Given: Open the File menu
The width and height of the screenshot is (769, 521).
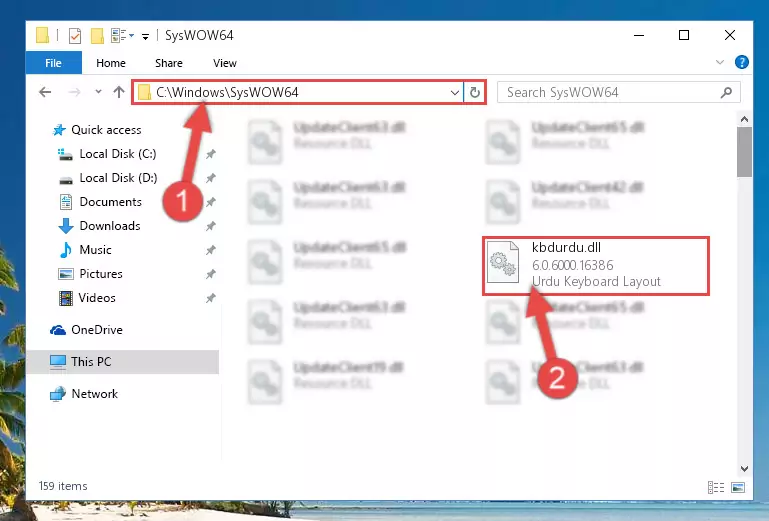Looking at the screenshot, I should click(53, 63).
